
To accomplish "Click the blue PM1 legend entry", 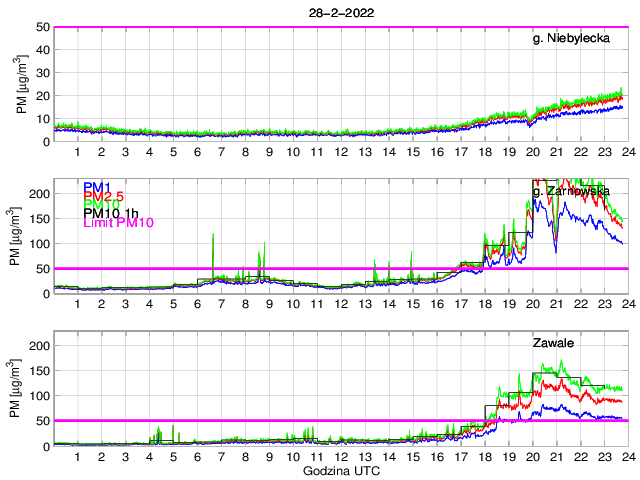I will pos(97,187).
